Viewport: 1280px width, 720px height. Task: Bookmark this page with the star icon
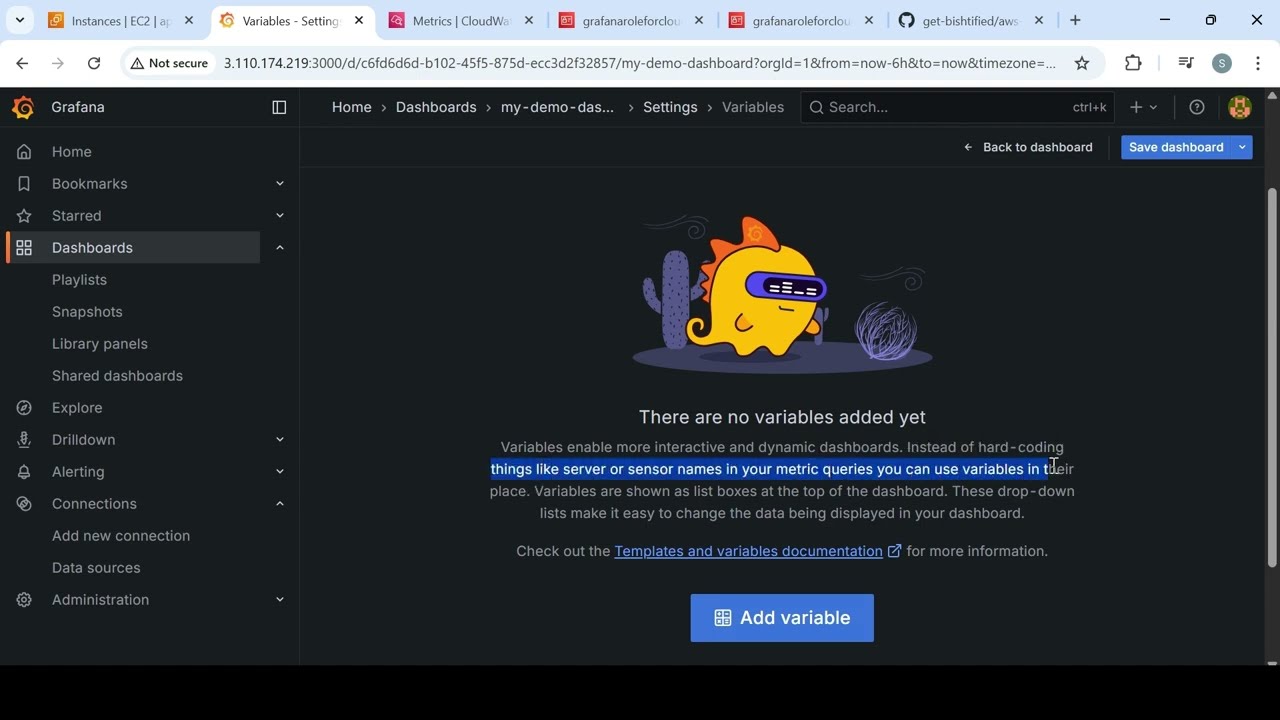(x=1082, y=63)
